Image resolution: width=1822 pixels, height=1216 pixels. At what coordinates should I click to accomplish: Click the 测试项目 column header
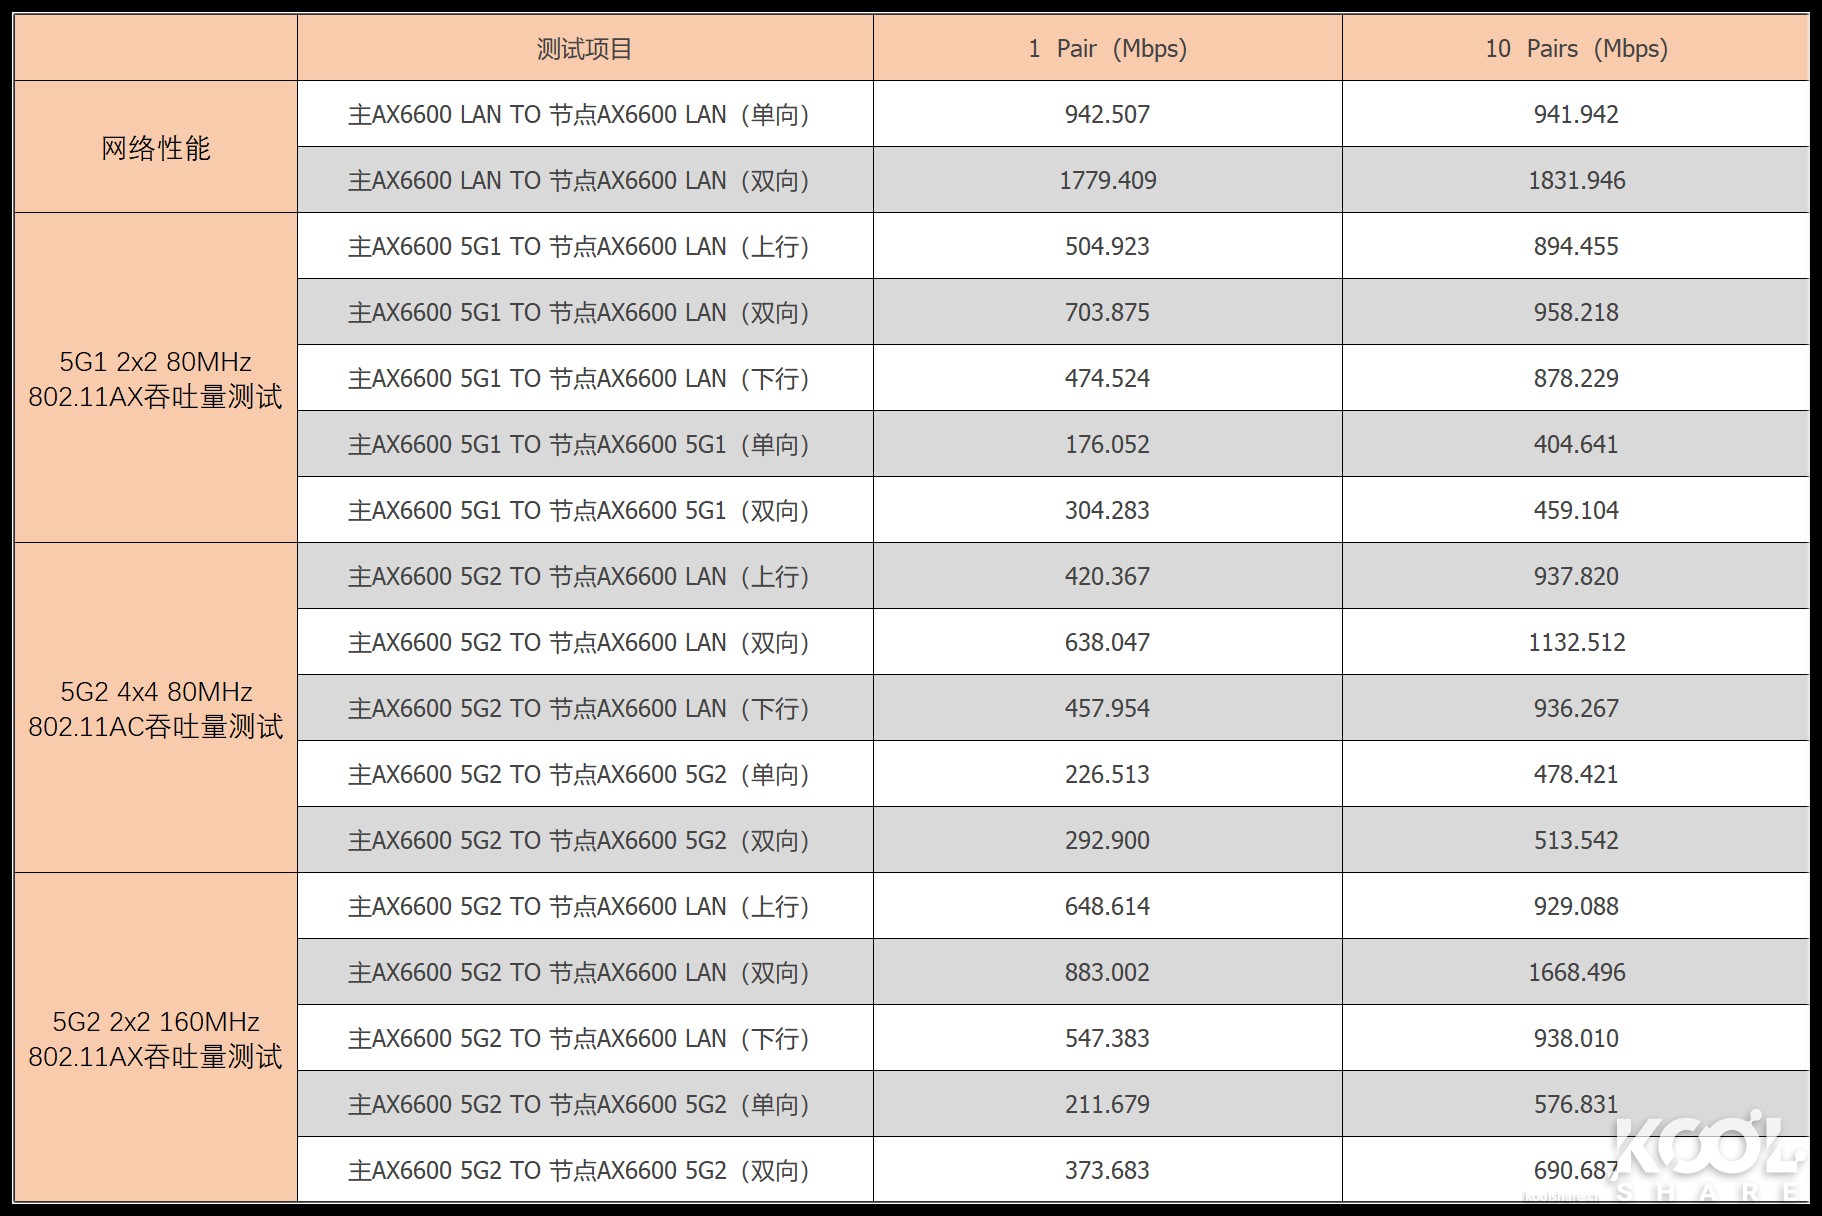point(584,49)
